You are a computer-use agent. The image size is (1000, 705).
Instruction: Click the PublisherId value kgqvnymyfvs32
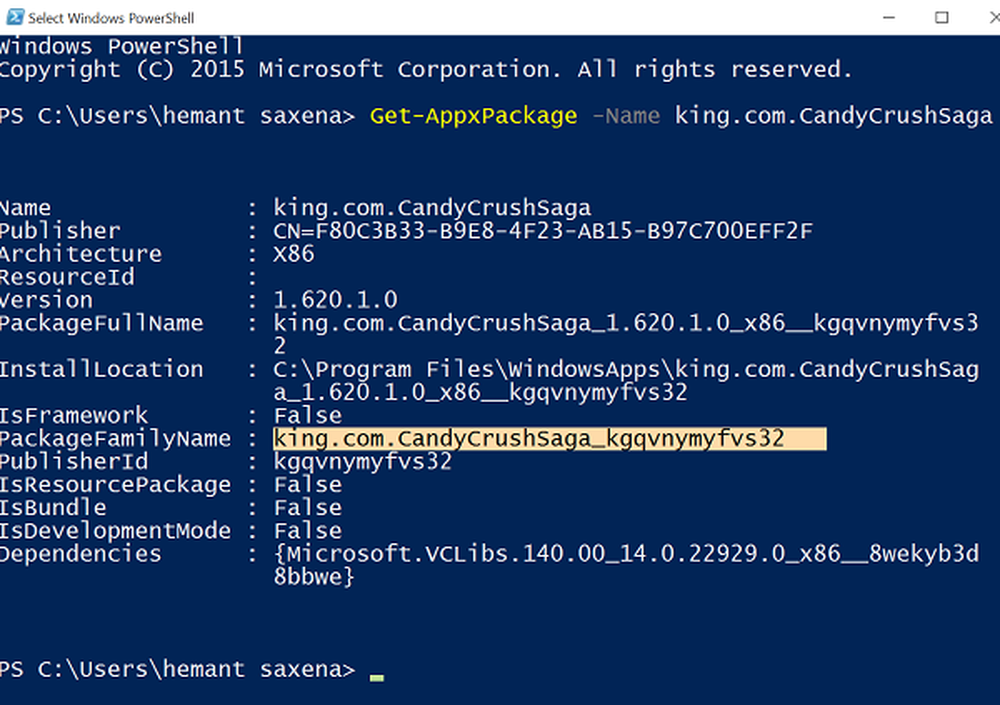click(363, 462)
